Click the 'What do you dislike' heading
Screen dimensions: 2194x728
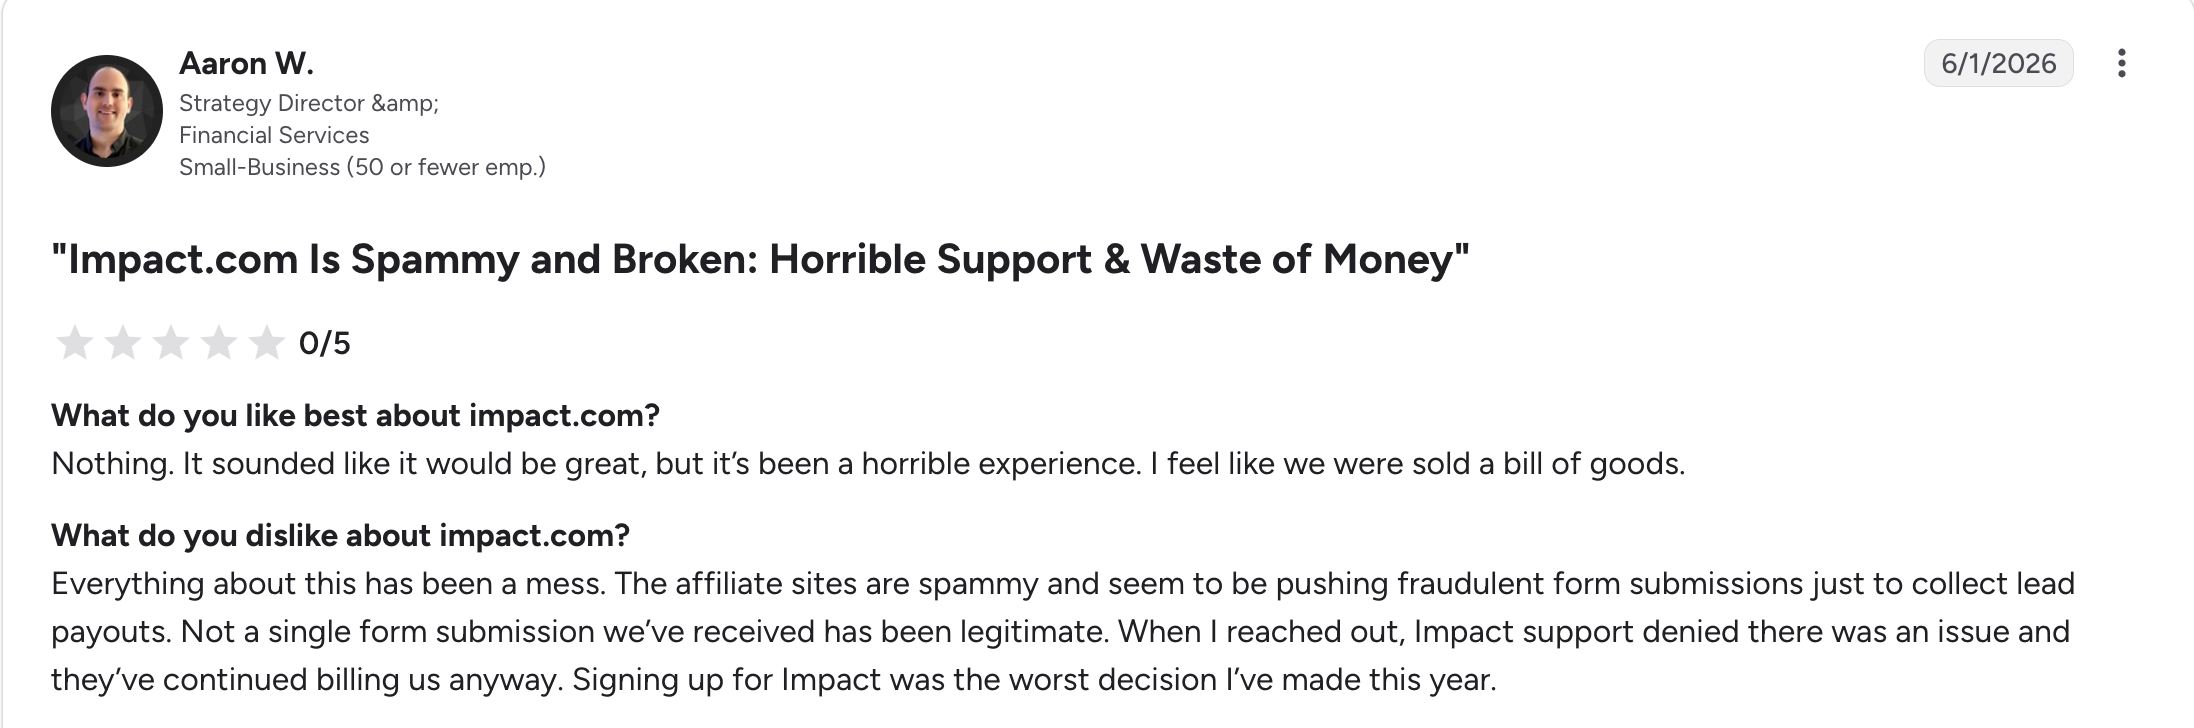[x=340, y=535]
